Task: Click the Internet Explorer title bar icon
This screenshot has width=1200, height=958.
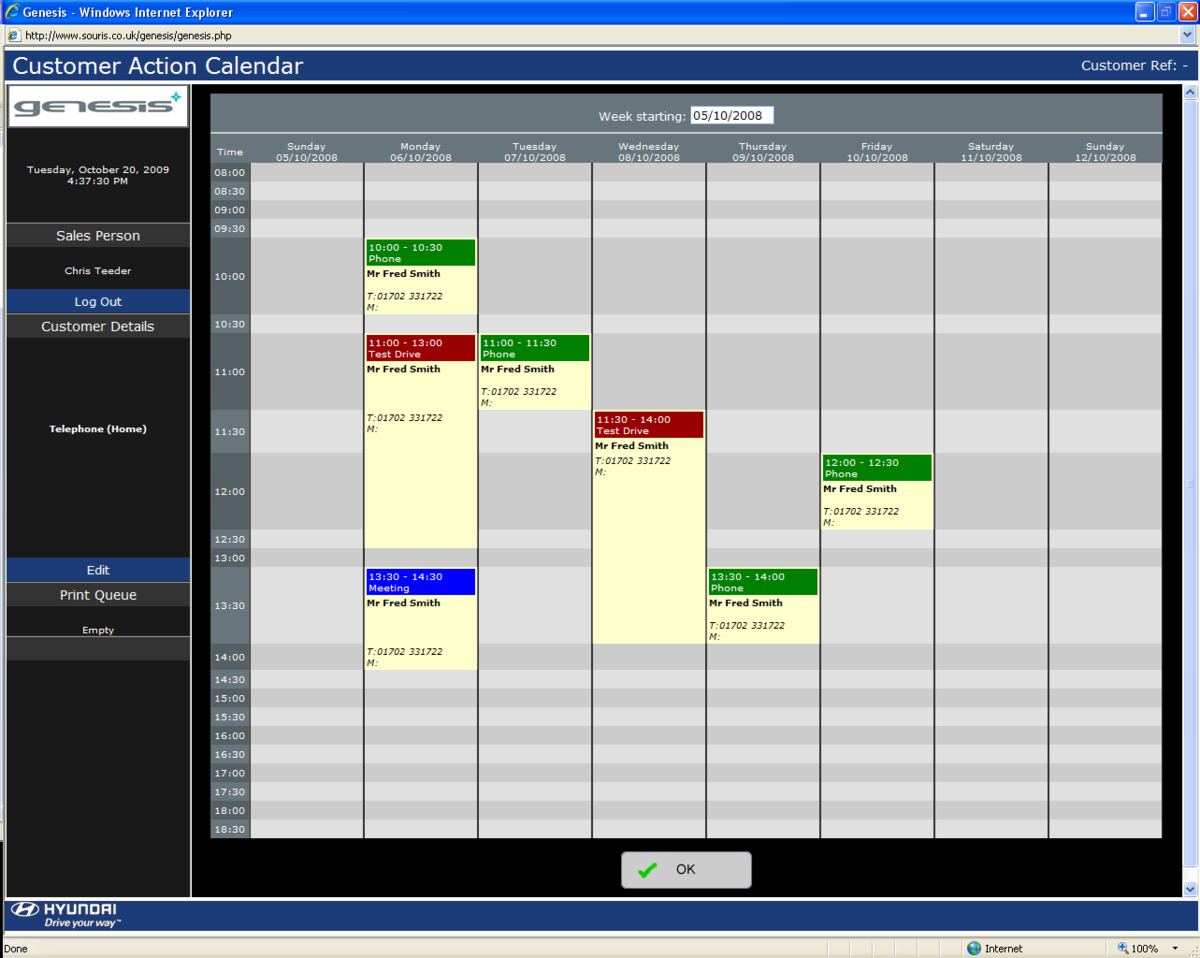Action: tap(12, 12)
